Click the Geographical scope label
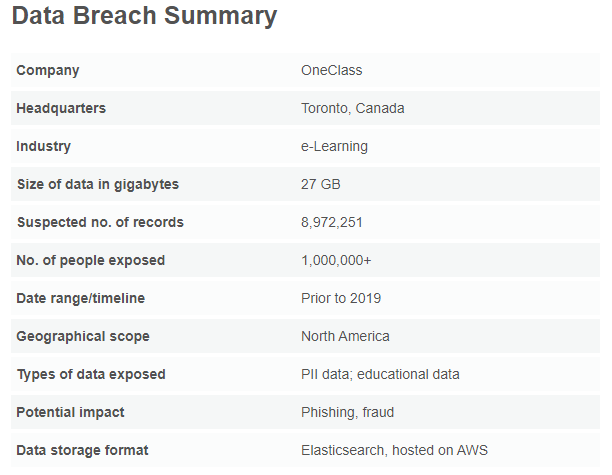Viewport: 612px width, 475px height. (83, 336)
